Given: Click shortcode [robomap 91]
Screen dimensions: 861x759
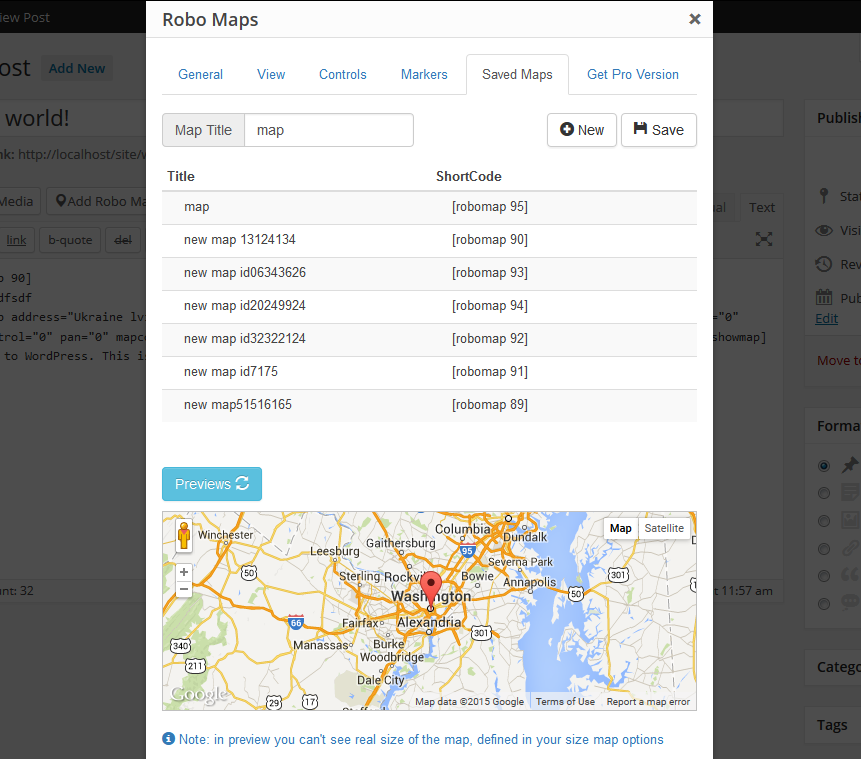Looking at the screenshot, I should click(490, 372).
